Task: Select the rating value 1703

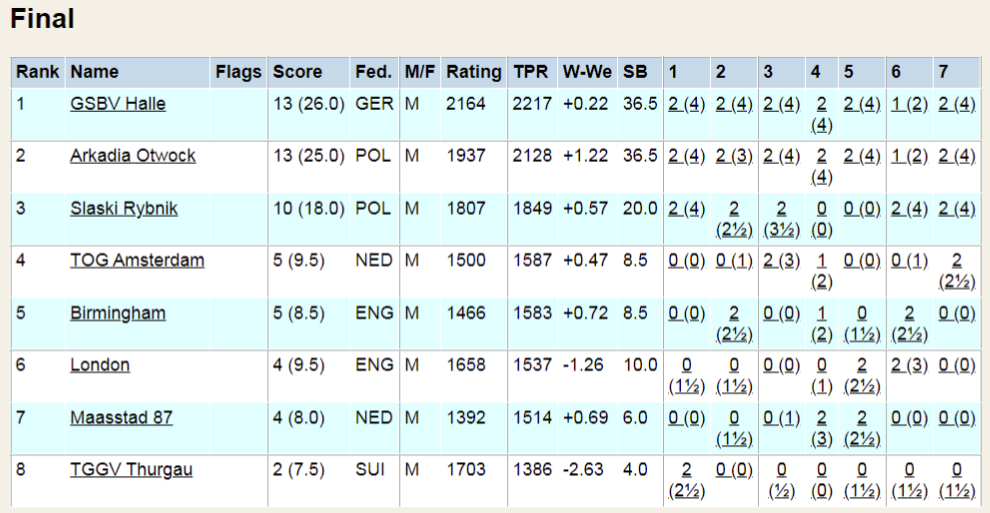Action: point(466,470)
